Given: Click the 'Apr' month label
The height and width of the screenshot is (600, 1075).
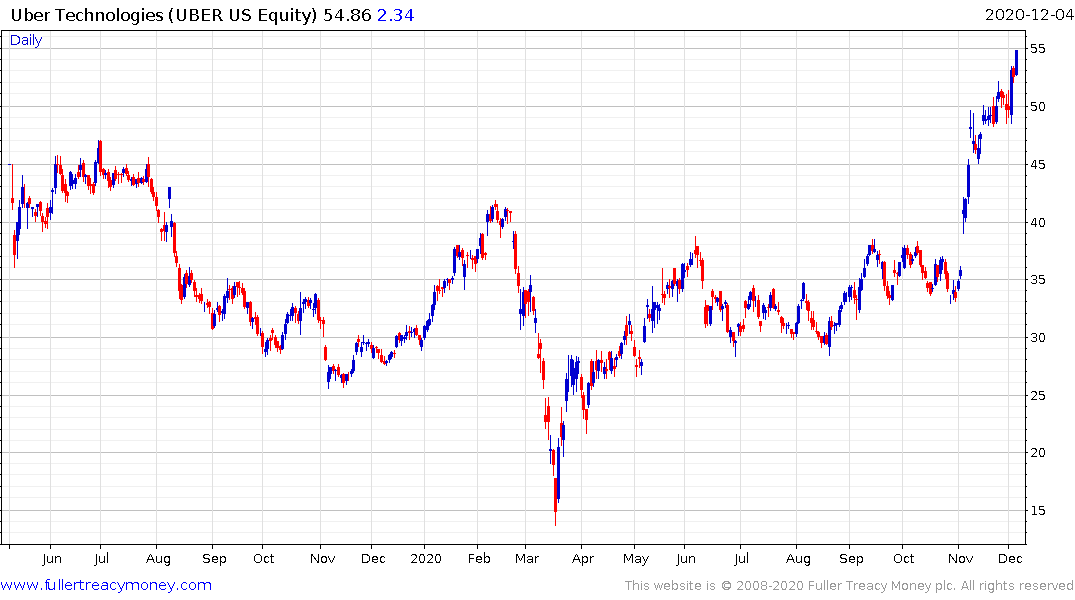Looking at the screenshot, I should pyautogui.click(x=583, y=559).
